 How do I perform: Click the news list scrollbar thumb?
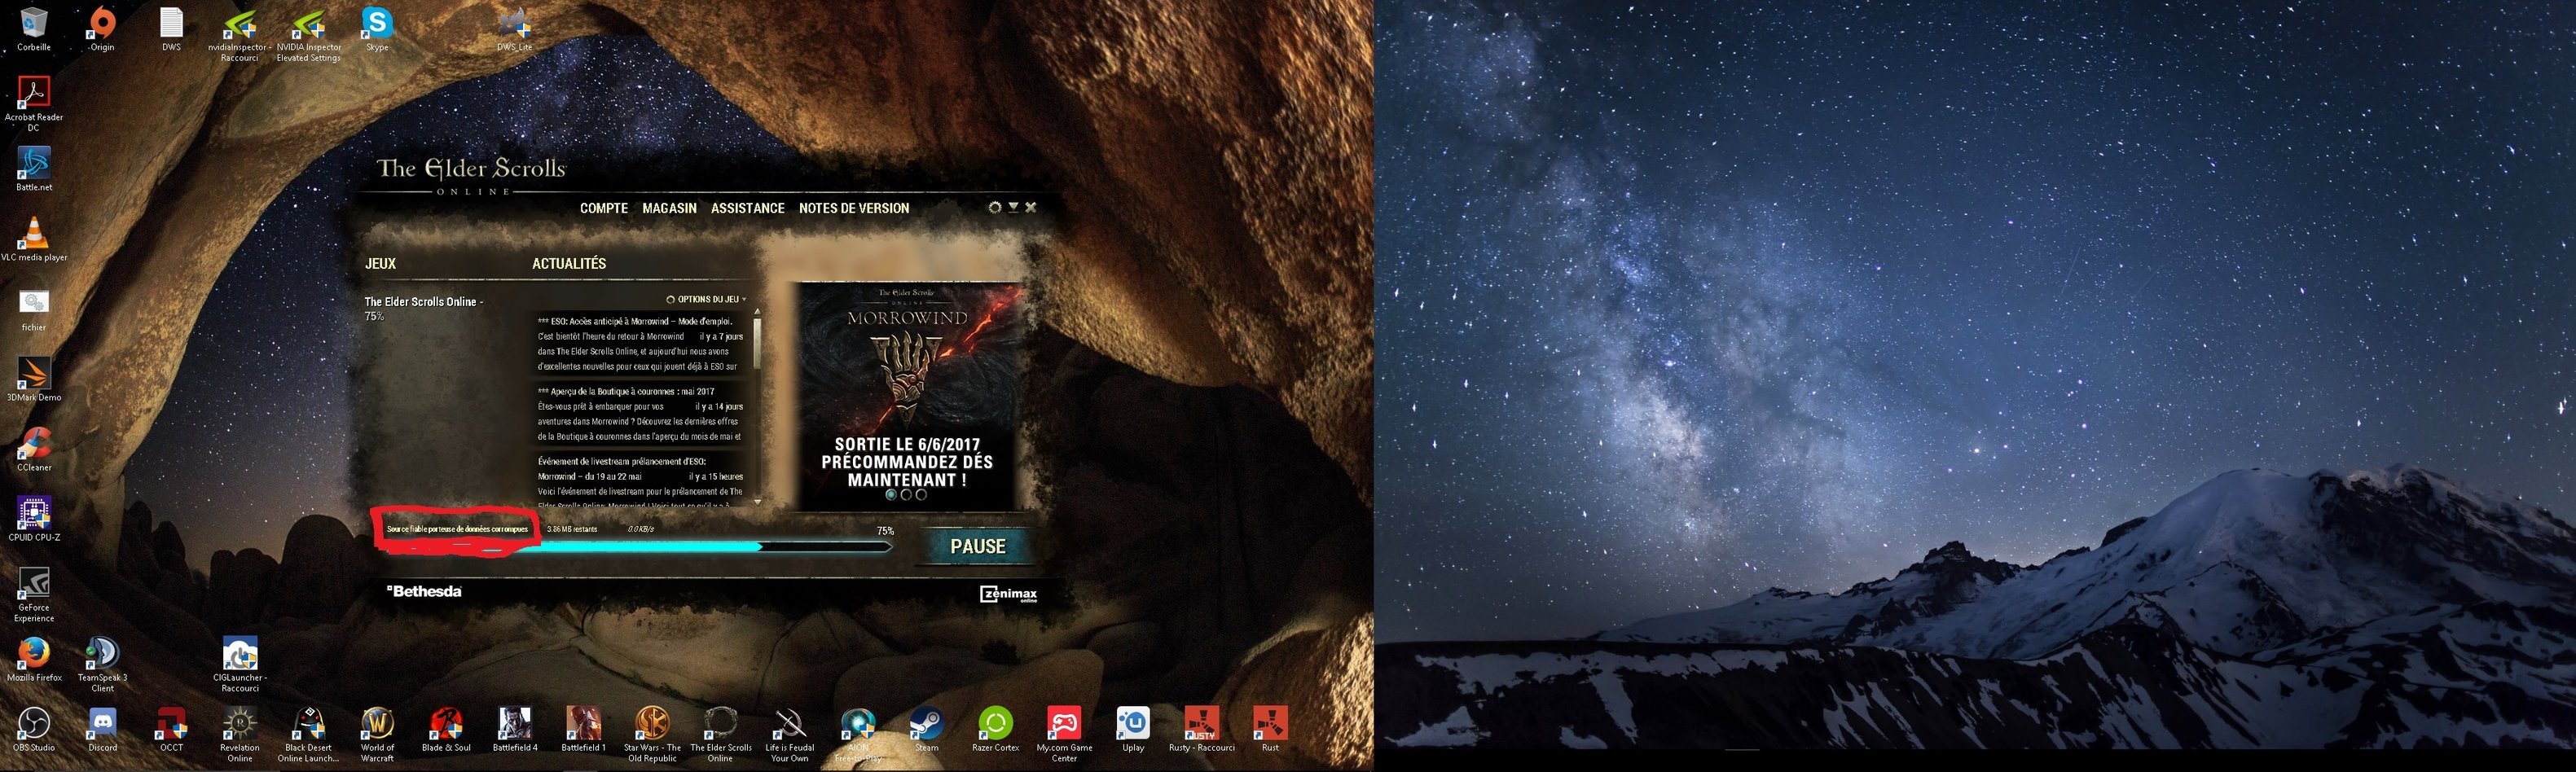click(757, 342)
